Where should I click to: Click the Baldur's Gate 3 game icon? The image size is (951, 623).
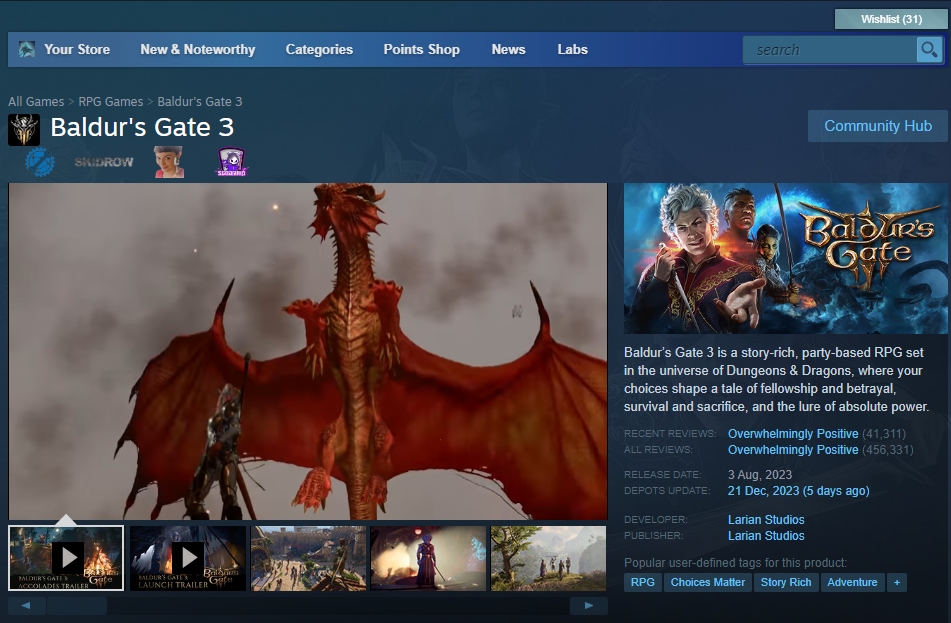tap(24, 129)
